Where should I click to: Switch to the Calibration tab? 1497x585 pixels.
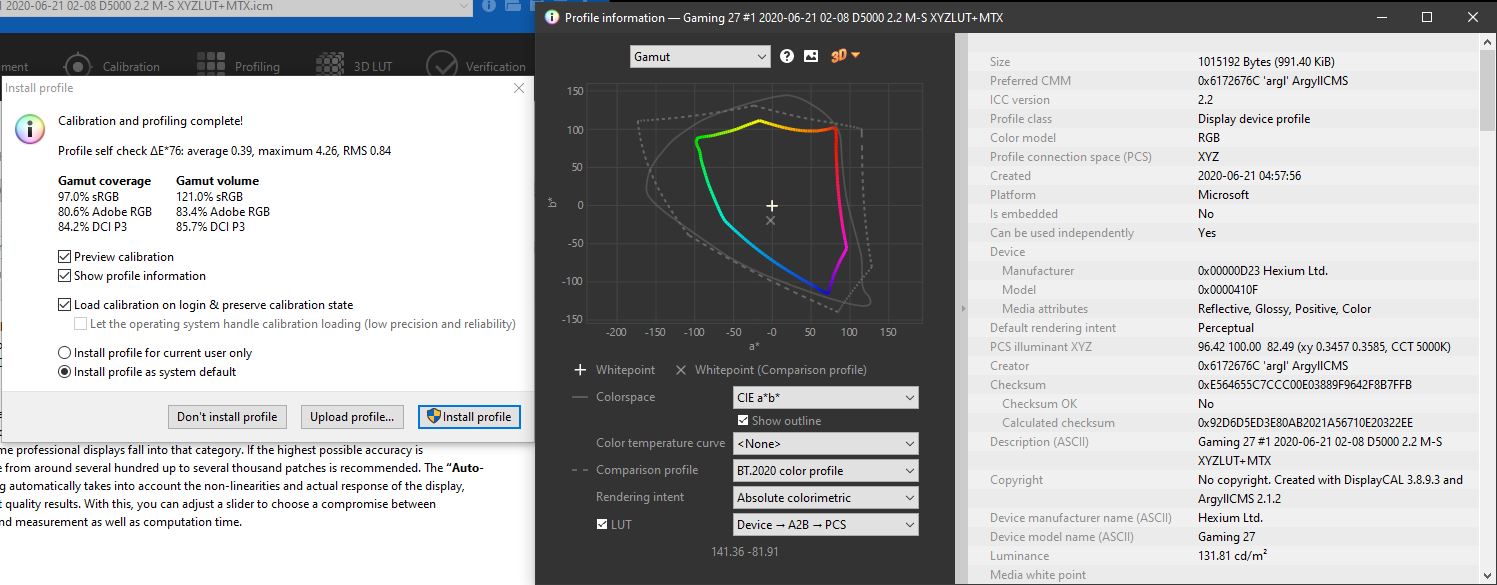coord(110,67)
